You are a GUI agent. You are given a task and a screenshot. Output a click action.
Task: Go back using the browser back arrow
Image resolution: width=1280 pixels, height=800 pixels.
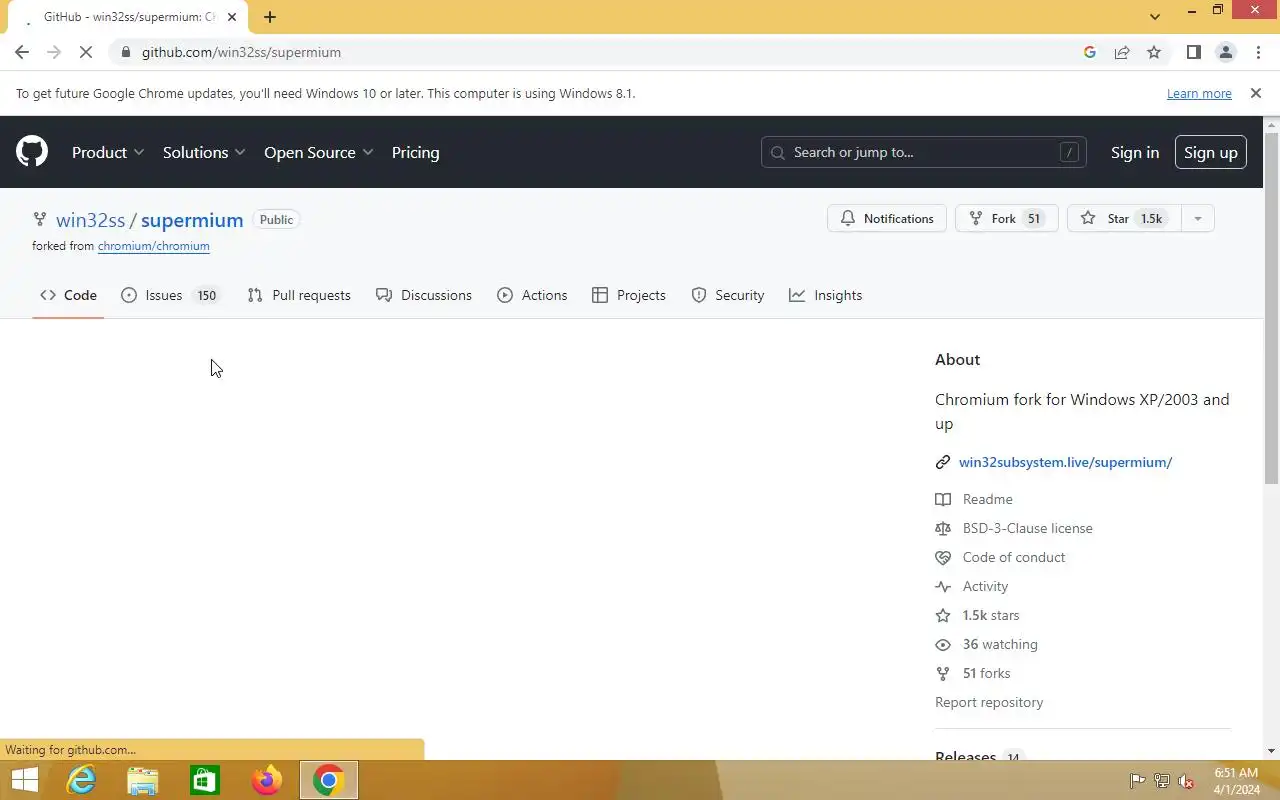click(x=22, y=52)
